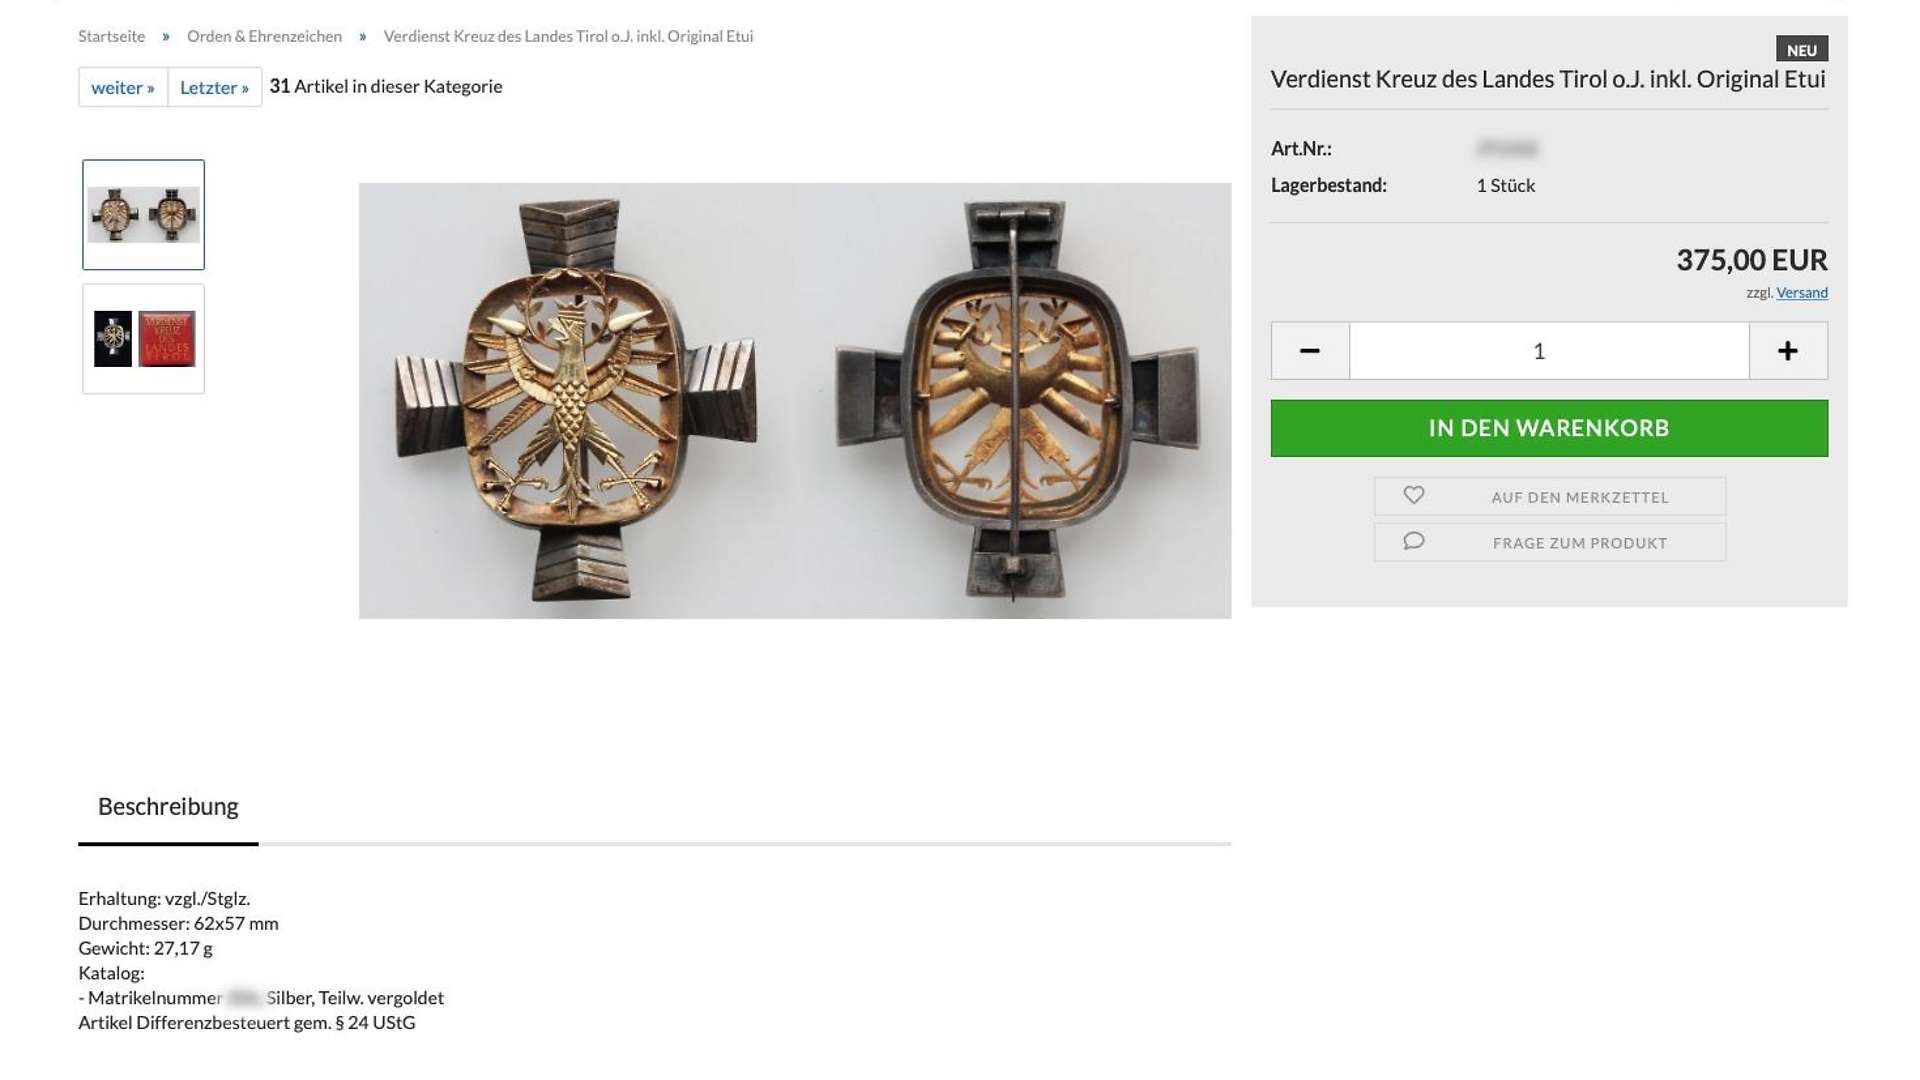Go to next article with weiter
The image size is (1920, 1080).
click(123, 87)
